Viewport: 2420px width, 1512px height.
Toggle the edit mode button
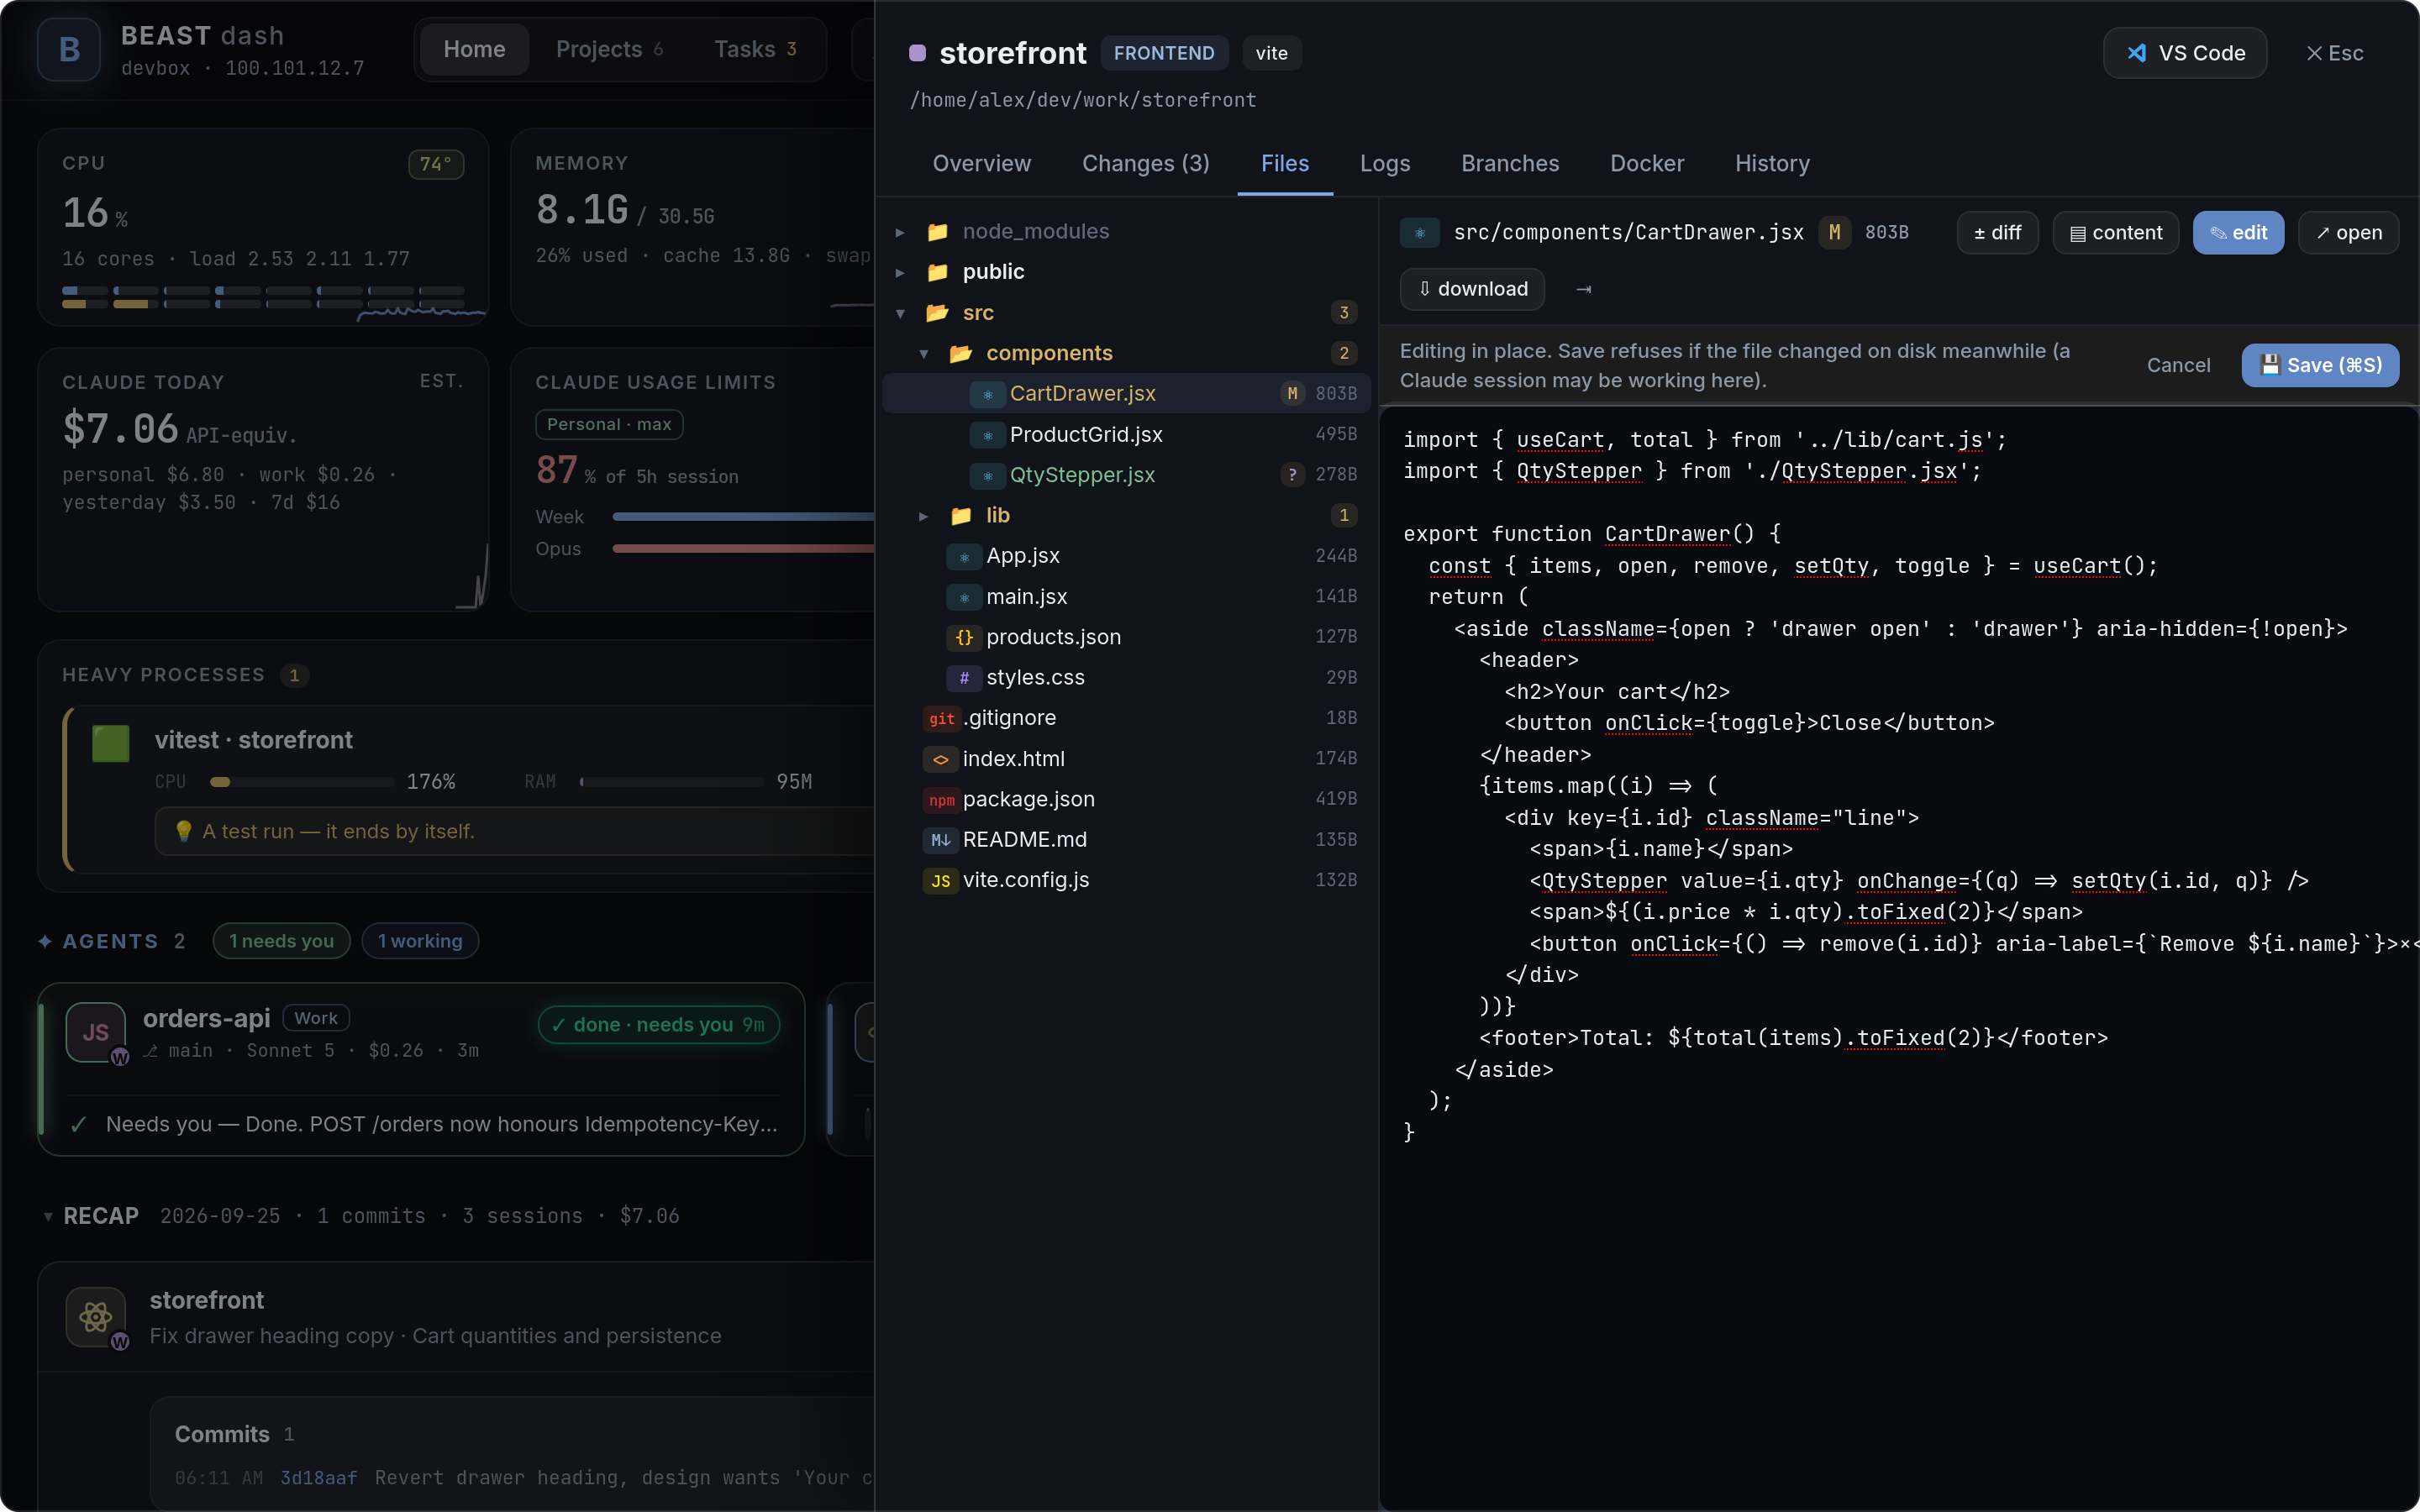coord(2238,233)
